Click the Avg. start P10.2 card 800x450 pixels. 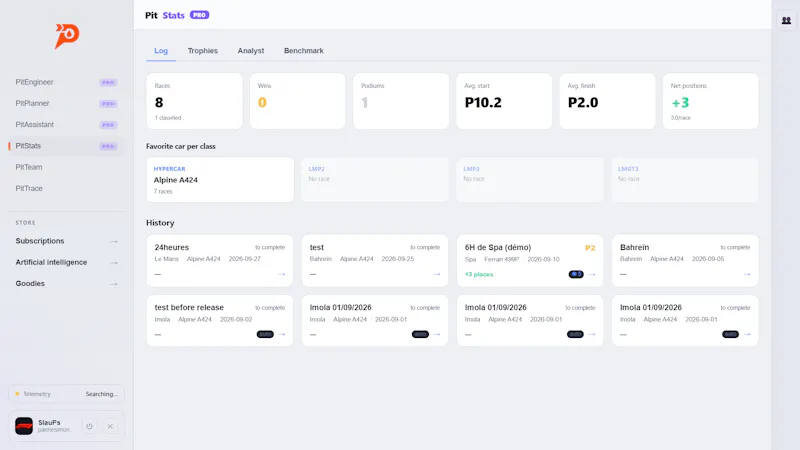pyautogui.click(x=504, y=101)
